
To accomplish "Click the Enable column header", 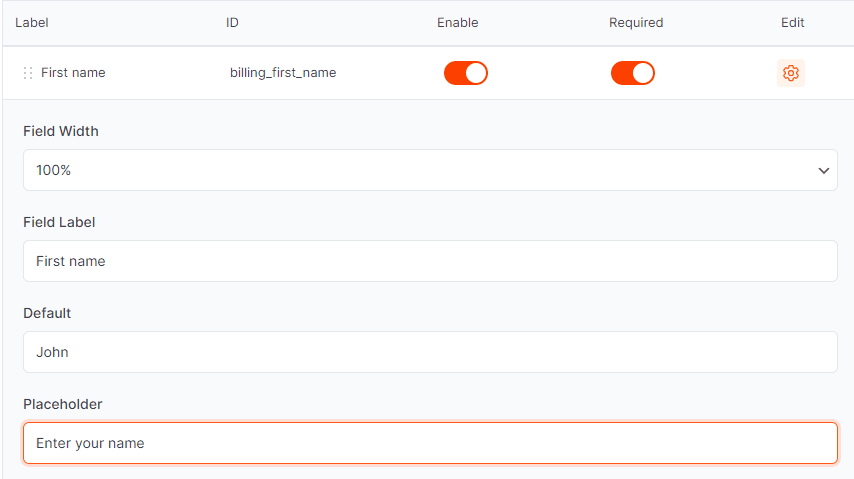I will point(458,22).
